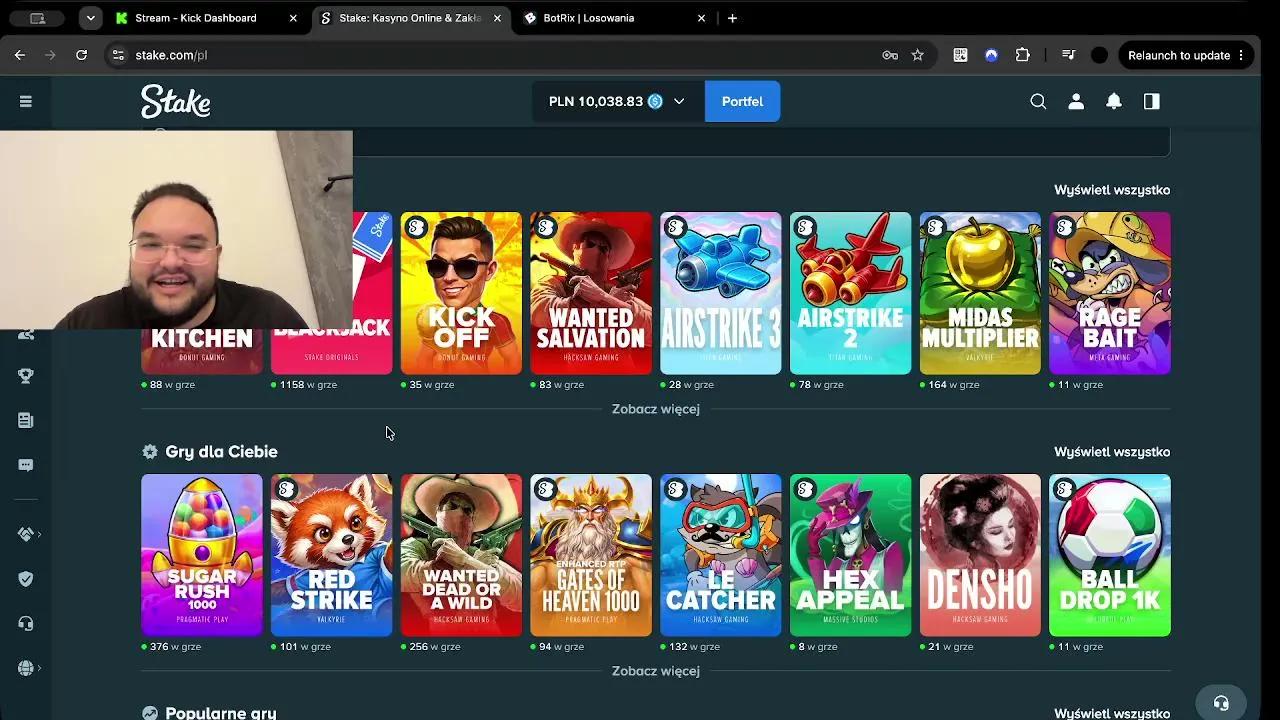Toggle the right side panel icon
The width and height of the screenshot is (1280, 720).
coord(1152,101)
